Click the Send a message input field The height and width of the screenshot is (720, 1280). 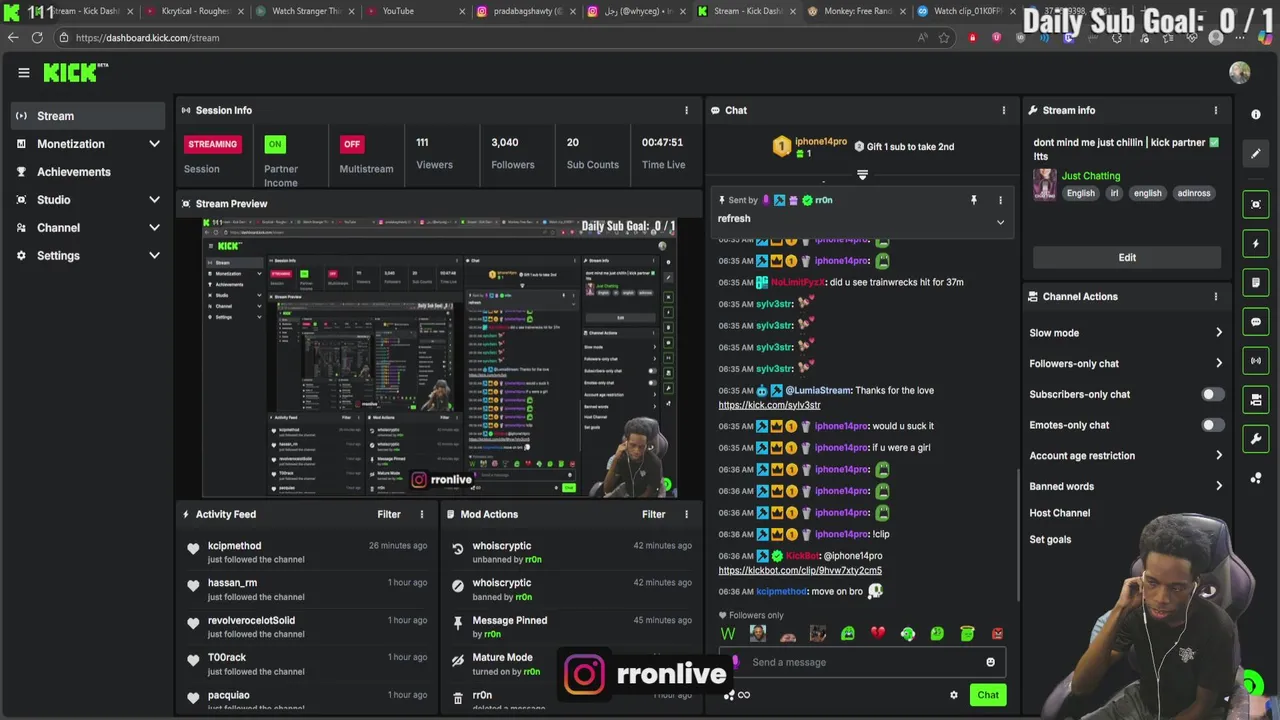(x=860, y=662)
